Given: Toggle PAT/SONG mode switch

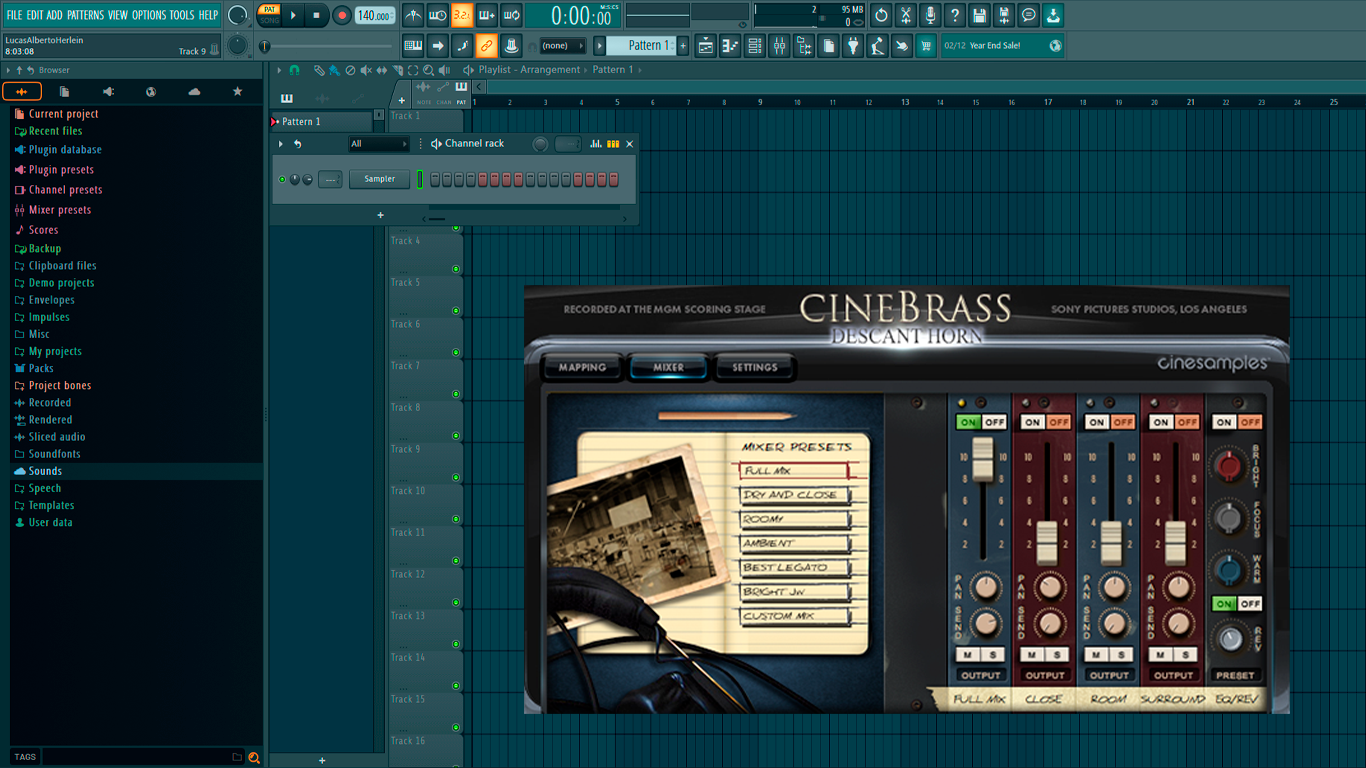Looking at the screenshot, I should tap(270, 15).
